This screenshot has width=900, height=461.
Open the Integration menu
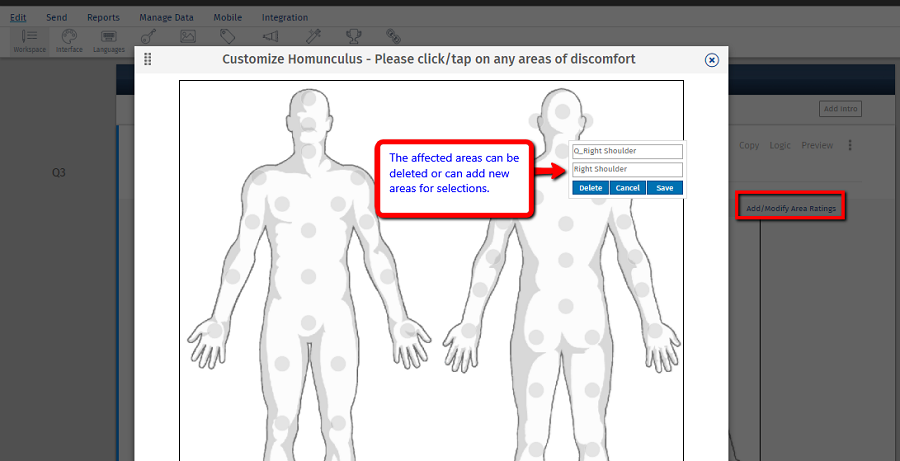click(285, 17)
